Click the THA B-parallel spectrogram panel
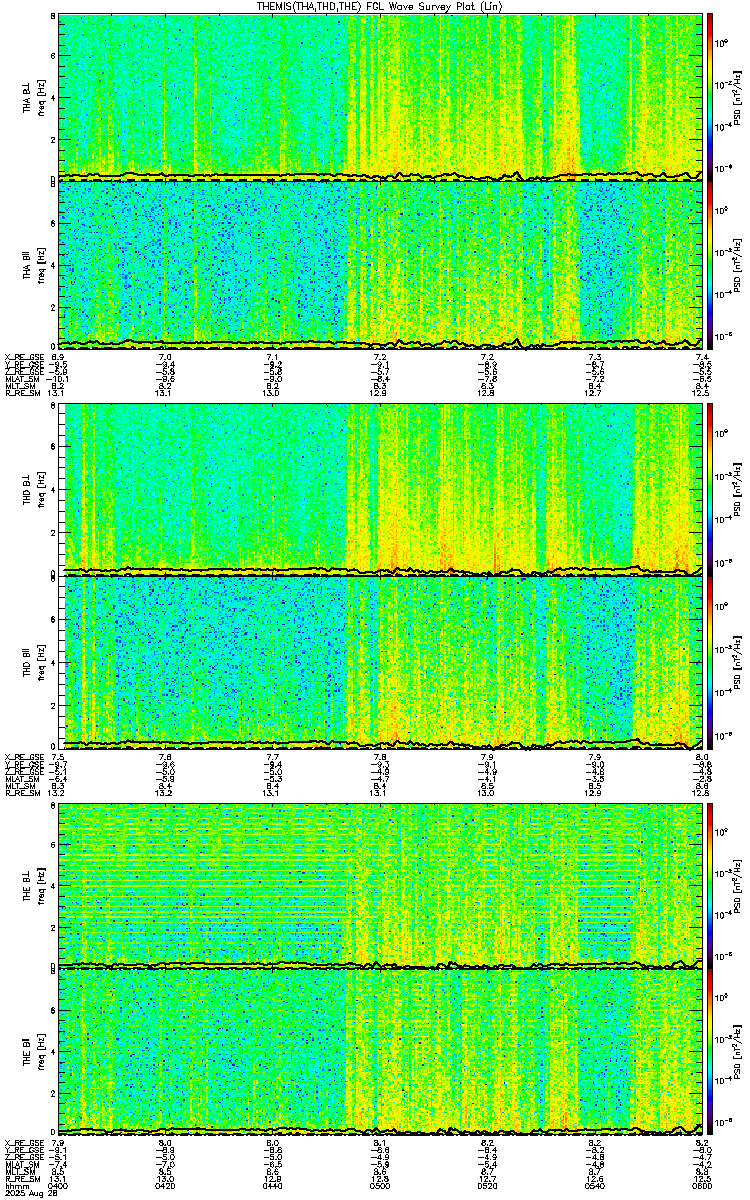The image size is (750, 1200). [381, 265]
